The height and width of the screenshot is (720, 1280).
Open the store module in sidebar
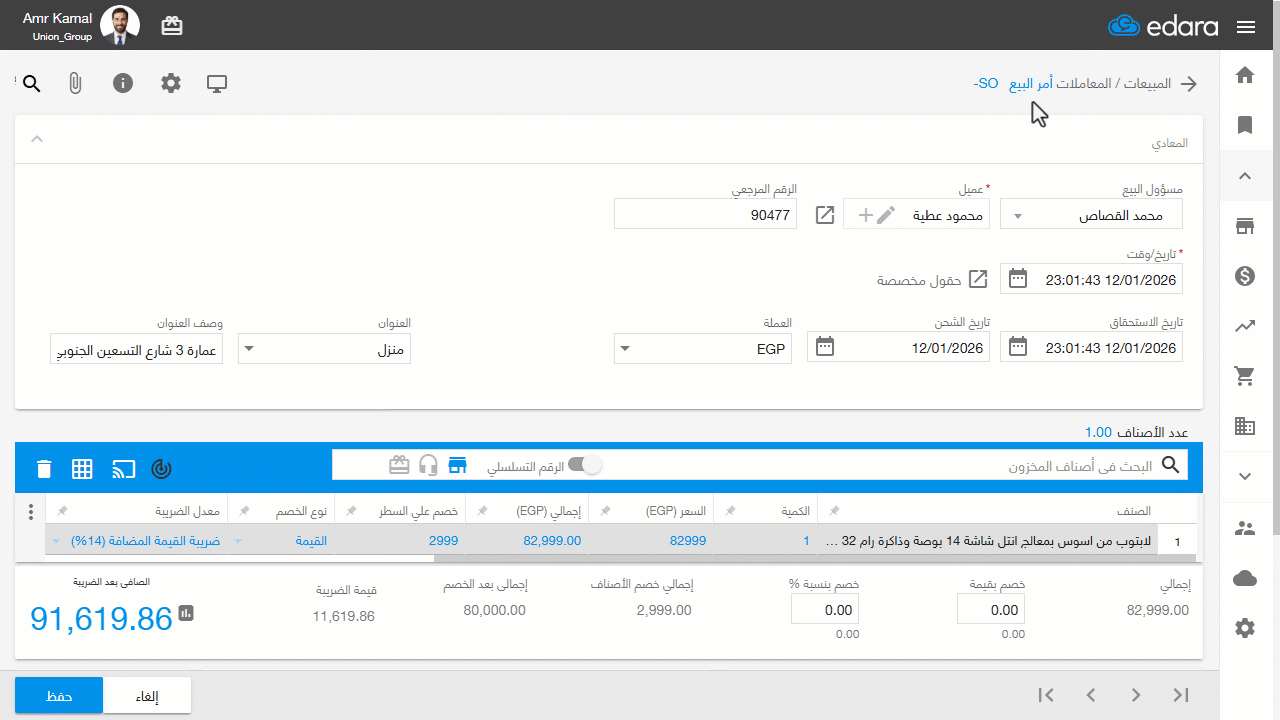(x=1245, y=226)
